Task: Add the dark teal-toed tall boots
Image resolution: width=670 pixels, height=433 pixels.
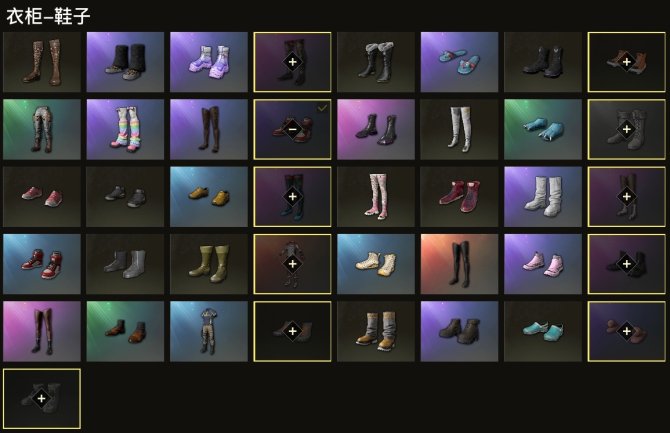Action: 293,197
